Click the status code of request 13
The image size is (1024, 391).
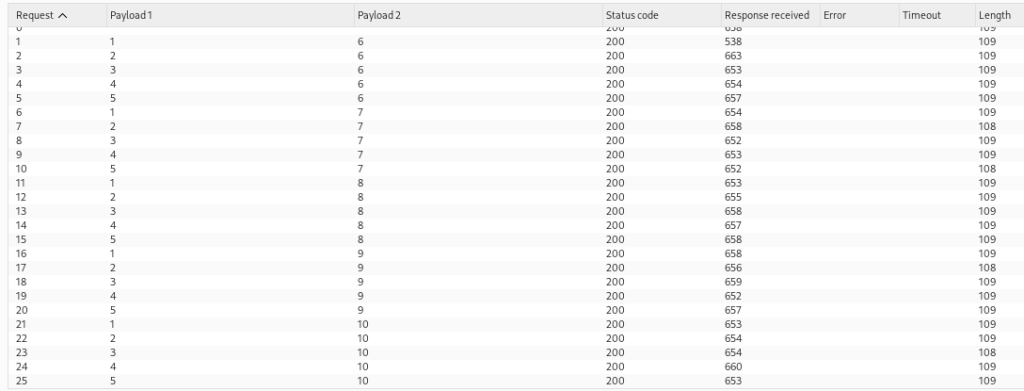pyautogui.click(x=615, y=211)
